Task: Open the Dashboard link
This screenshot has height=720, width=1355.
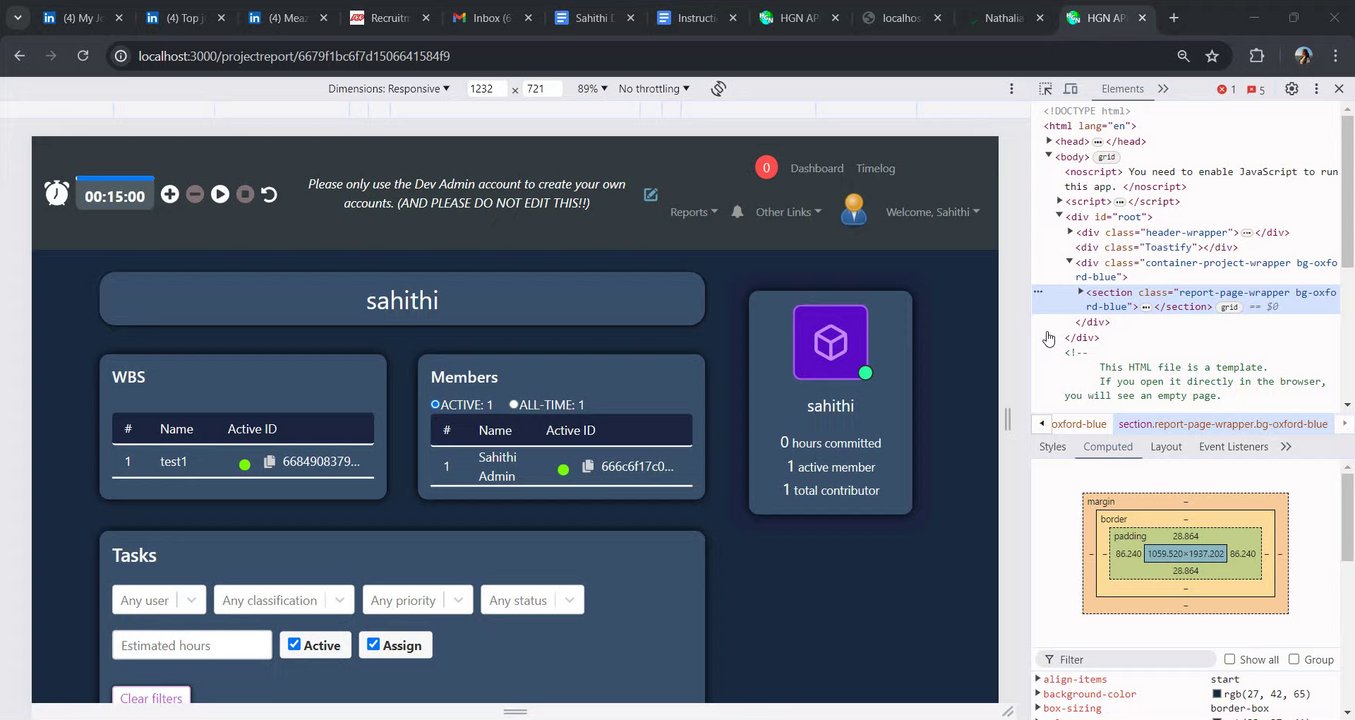Action: point(817,168)
